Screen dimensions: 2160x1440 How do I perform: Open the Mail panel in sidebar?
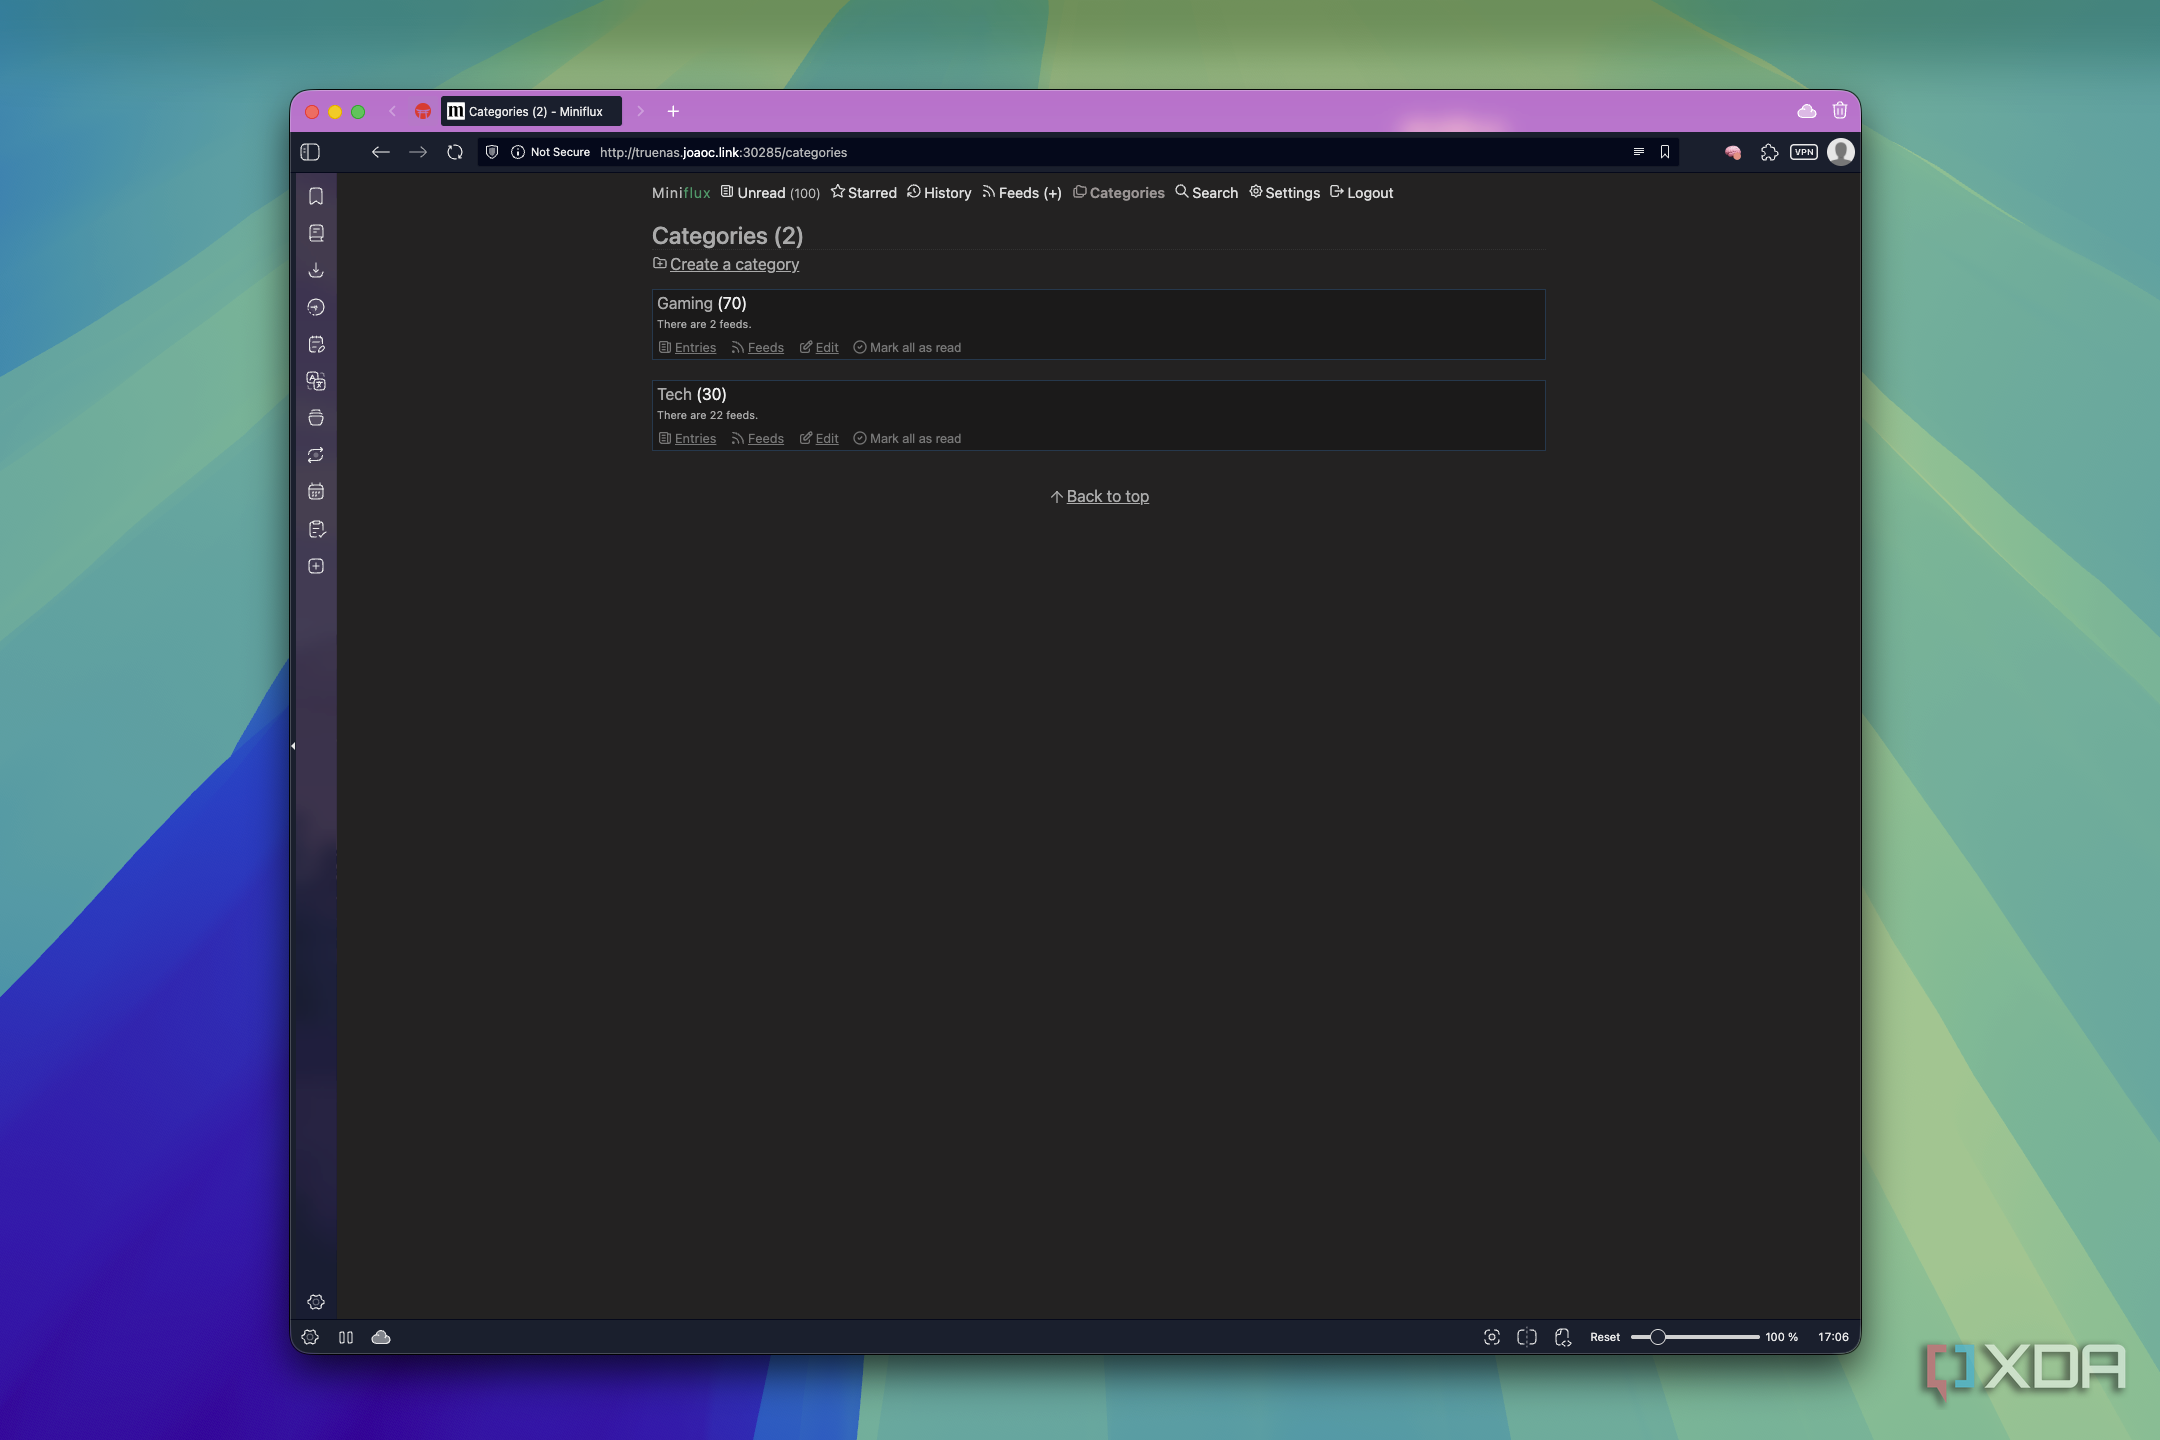tap(316, 418)
